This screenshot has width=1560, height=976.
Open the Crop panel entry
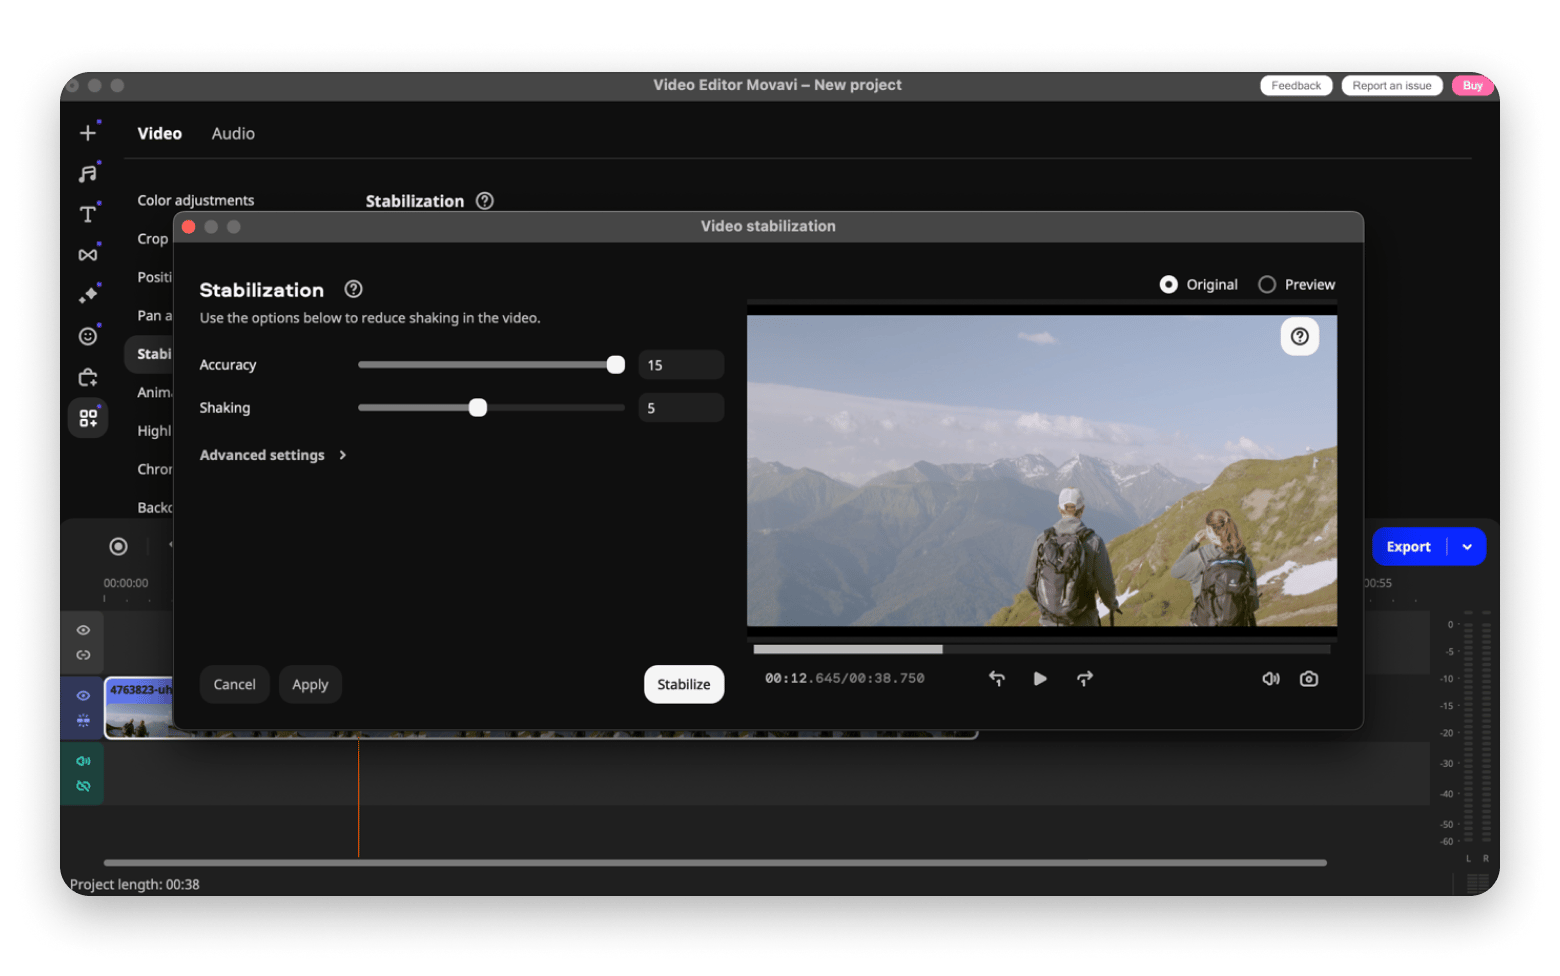point(152,238)
